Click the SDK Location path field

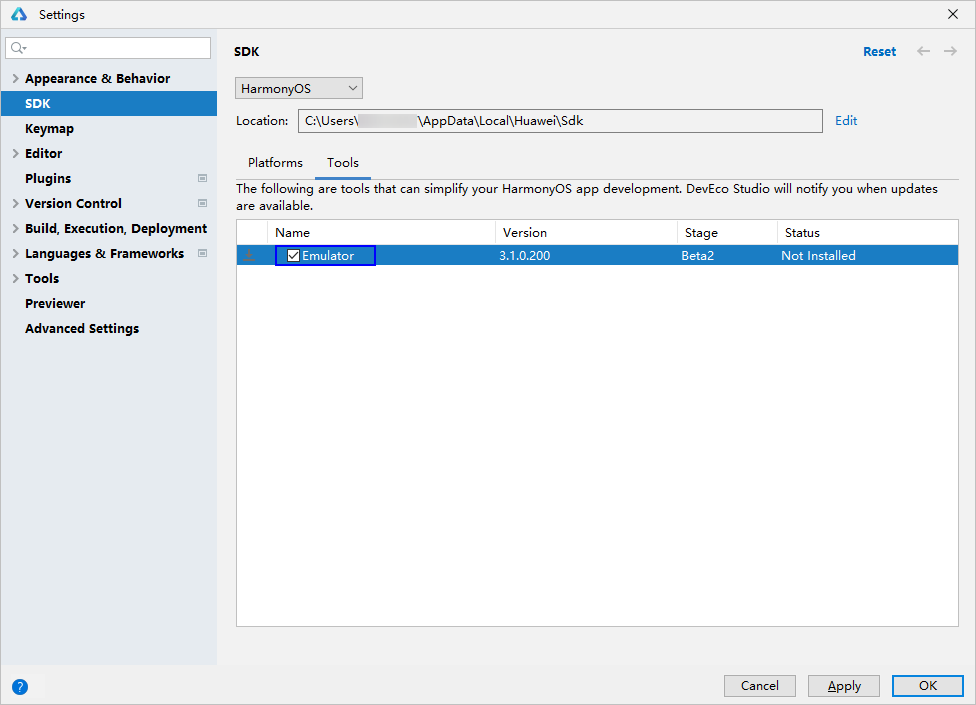(560, 121)
